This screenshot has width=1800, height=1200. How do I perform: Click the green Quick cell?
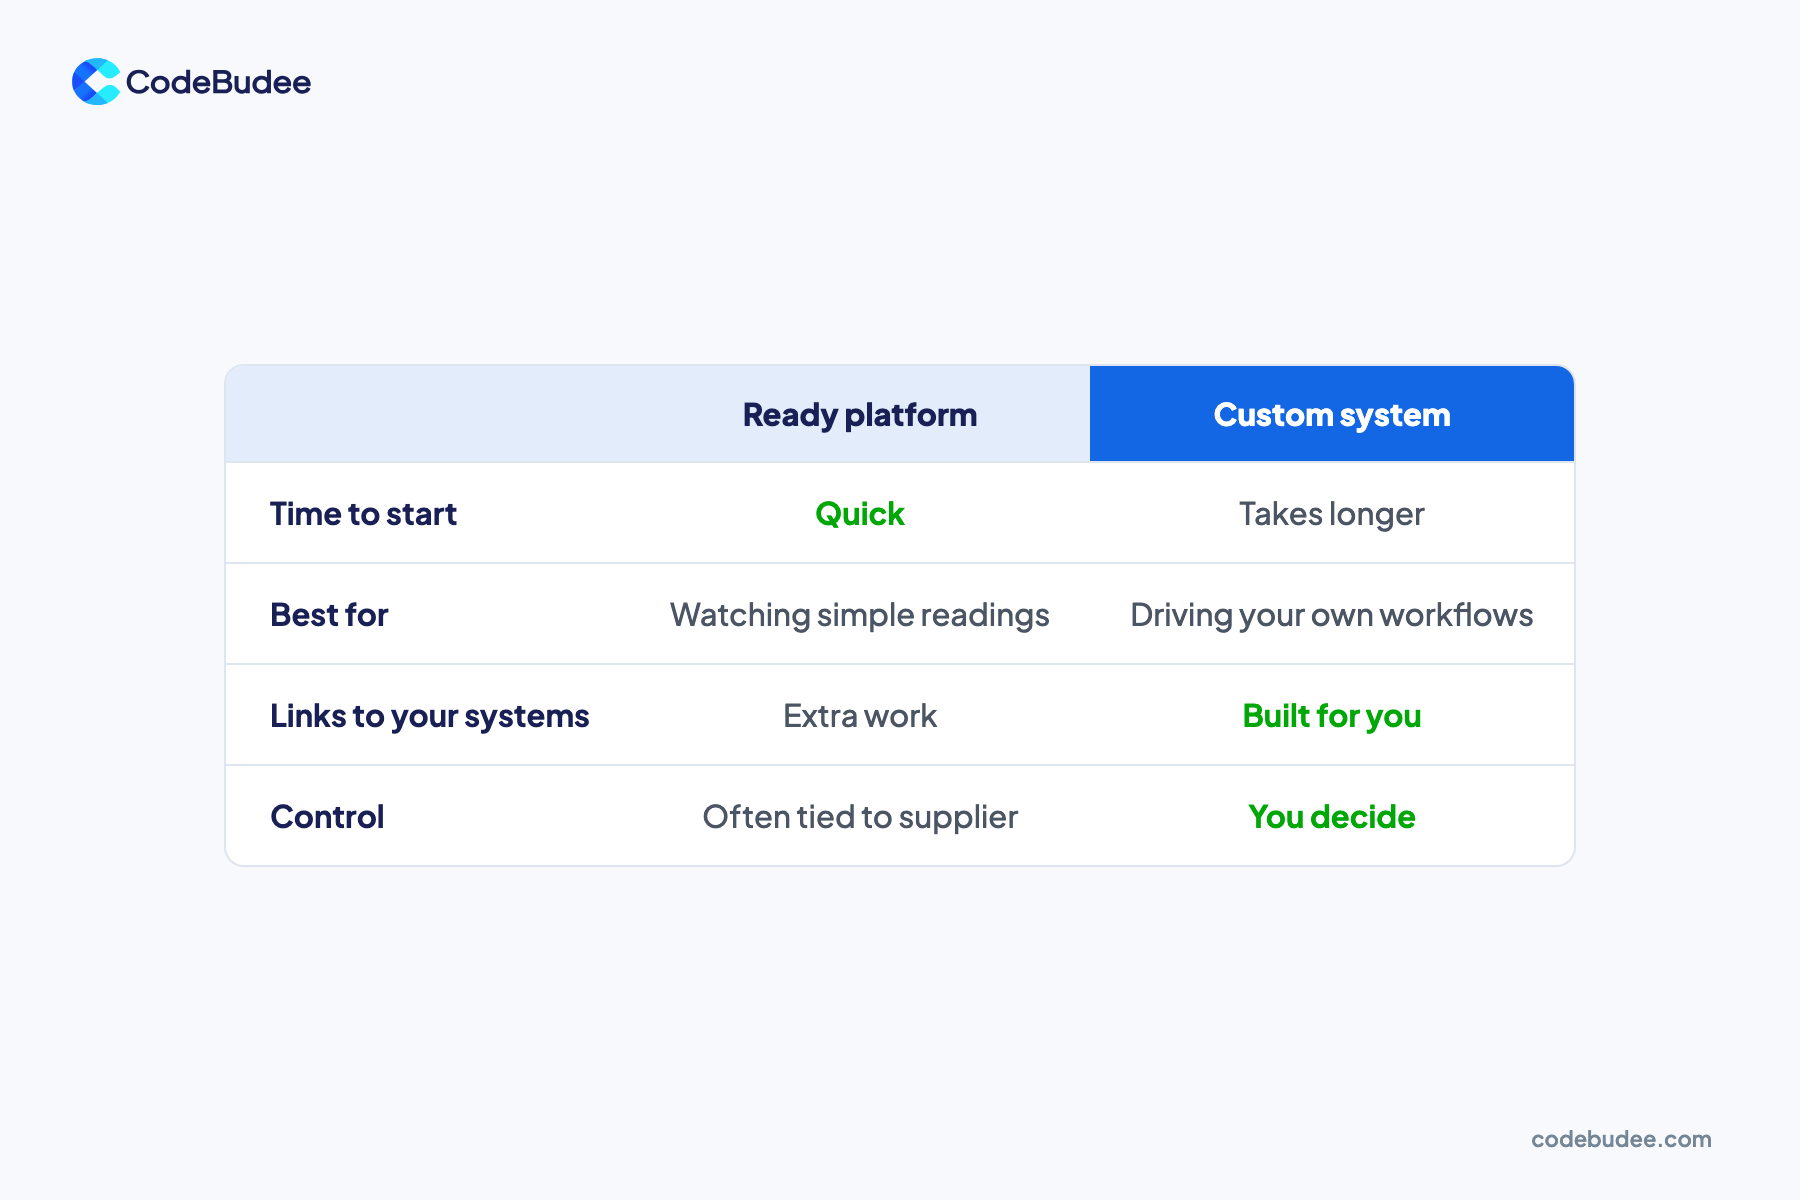(x=860, y=514)
